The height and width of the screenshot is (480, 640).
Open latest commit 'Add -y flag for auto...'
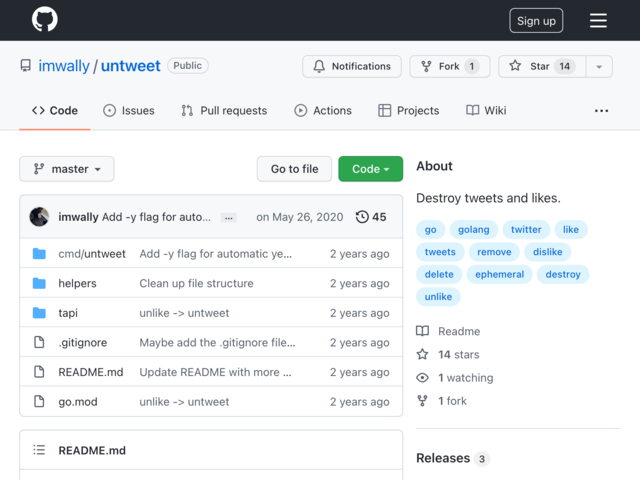click(156, 217)
